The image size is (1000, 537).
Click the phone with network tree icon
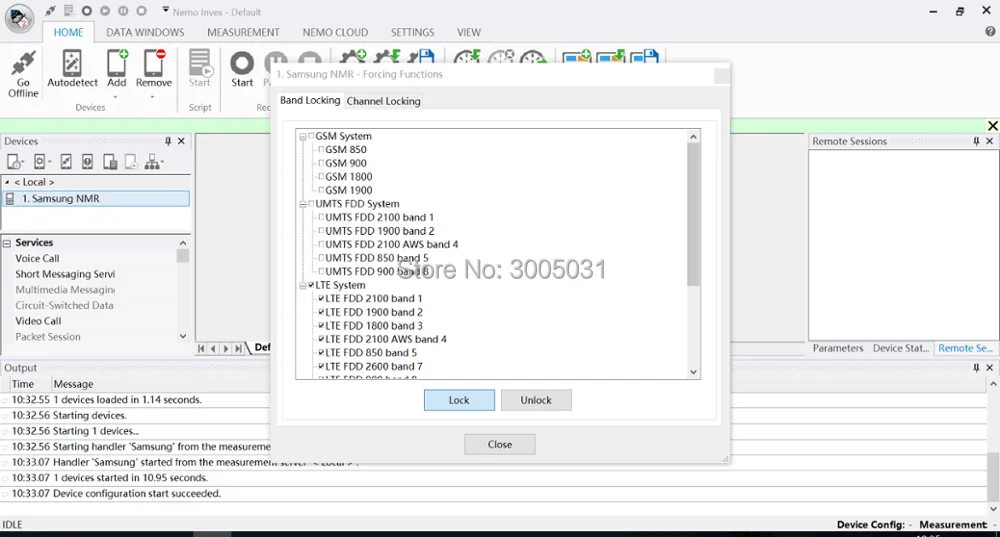(x=152, y=162)
